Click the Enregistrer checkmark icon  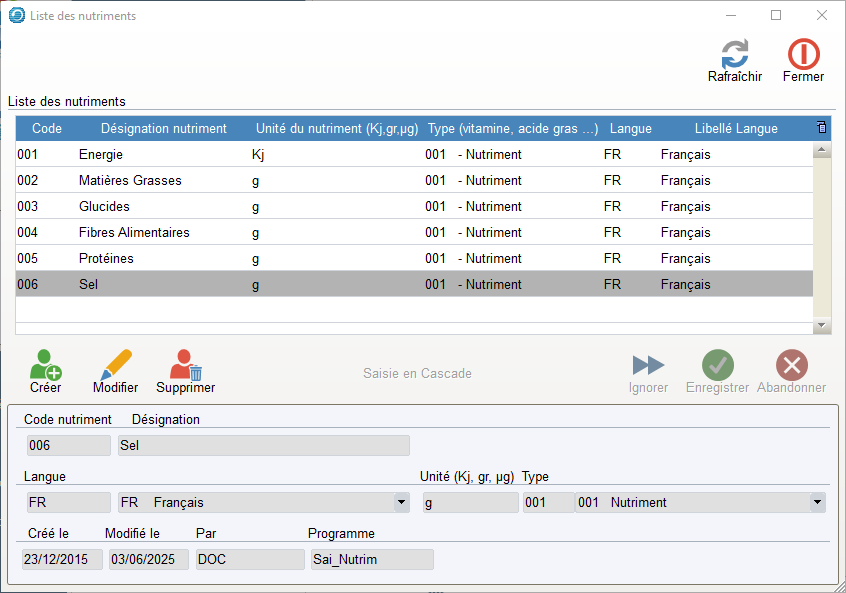pyautogui.click(x=717, y=366)
